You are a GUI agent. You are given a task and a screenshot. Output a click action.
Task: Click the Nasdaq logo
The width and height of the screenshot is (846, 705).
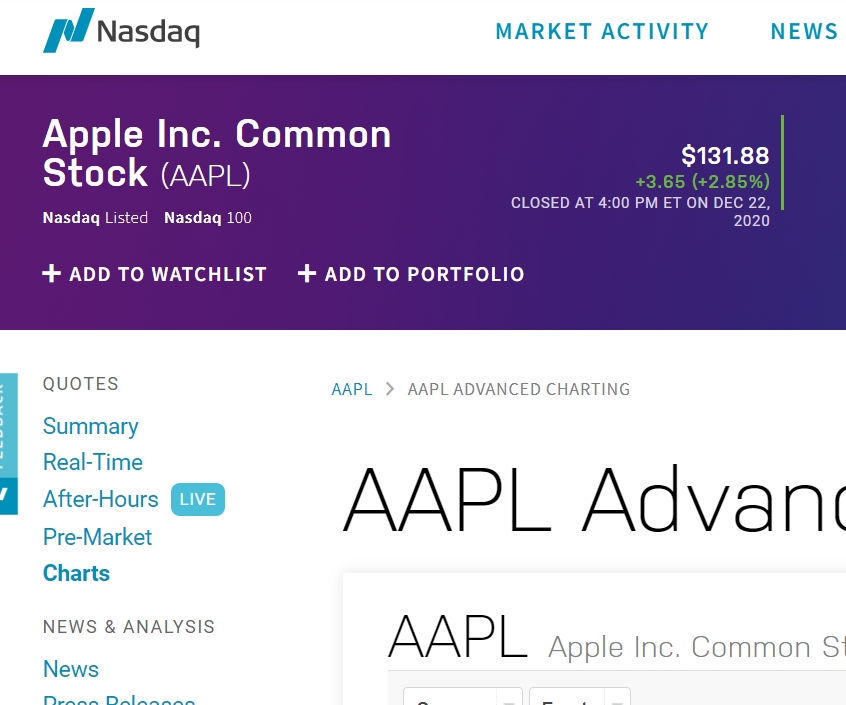[121, 31]
